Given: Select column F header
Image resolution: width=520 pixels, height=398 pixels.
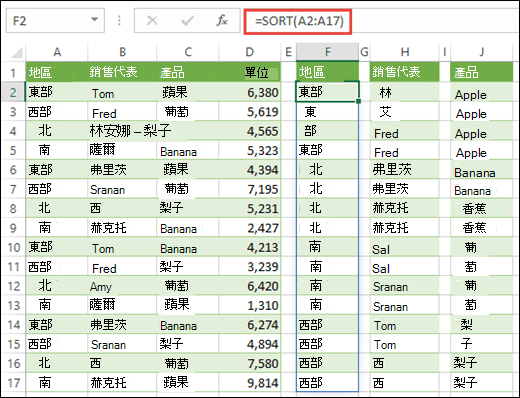Looking at the screenshot, I should point(328,52).
